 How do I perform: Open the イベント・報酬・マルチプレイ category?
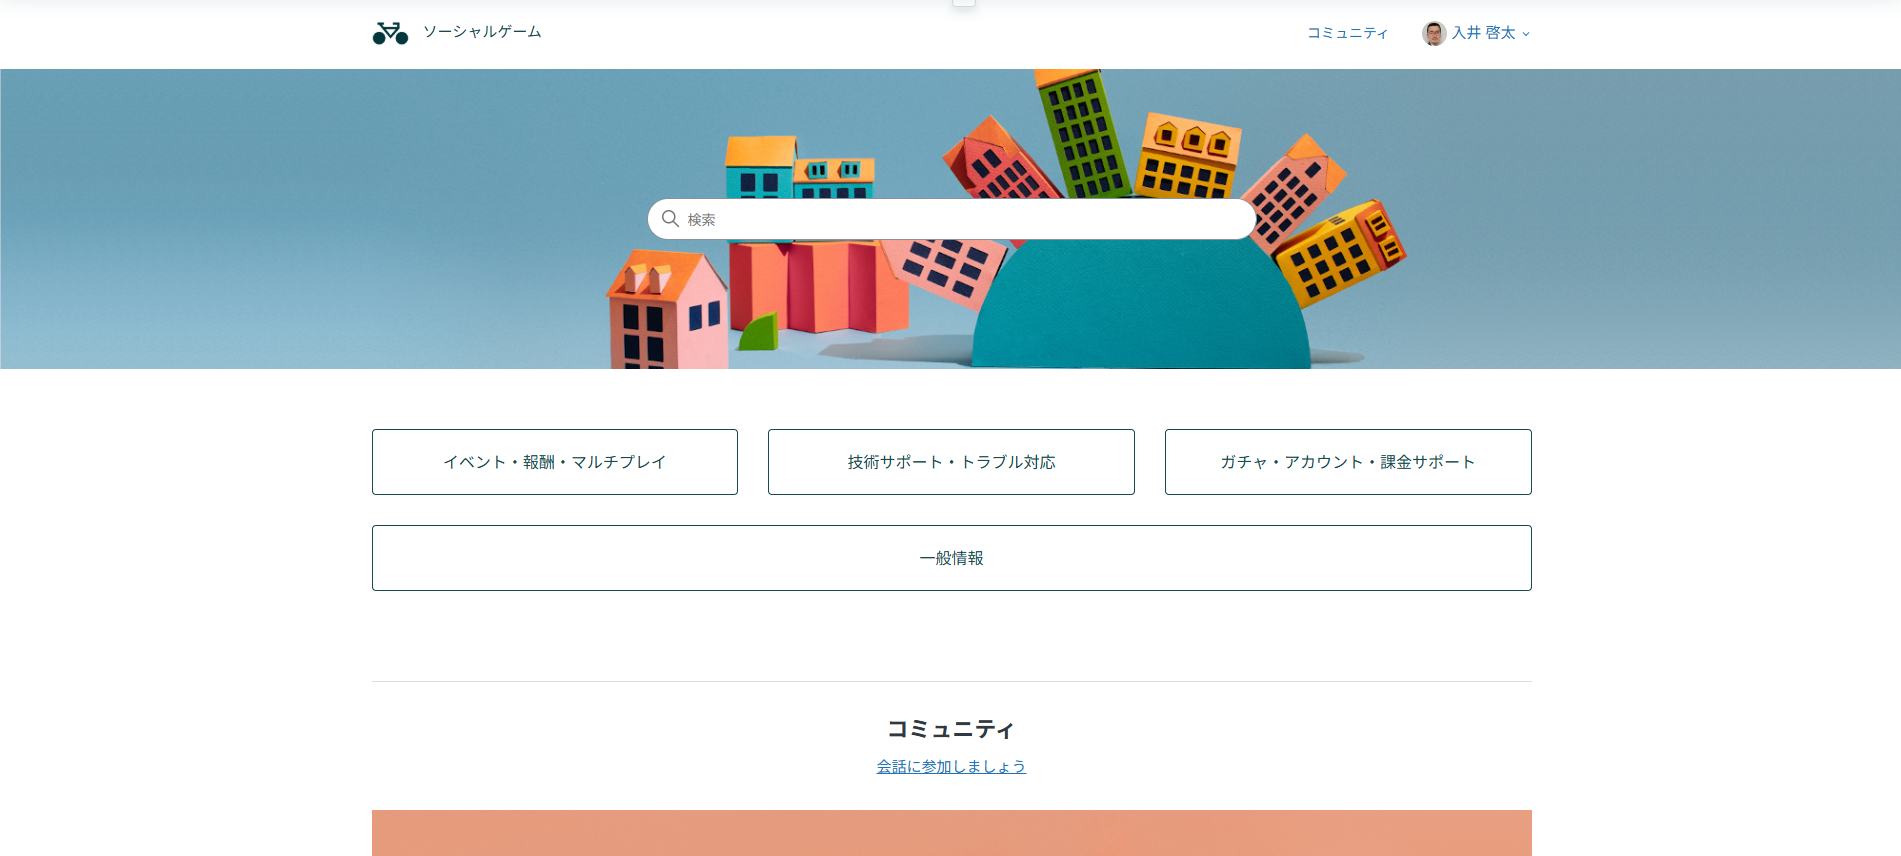coord(555,462)
